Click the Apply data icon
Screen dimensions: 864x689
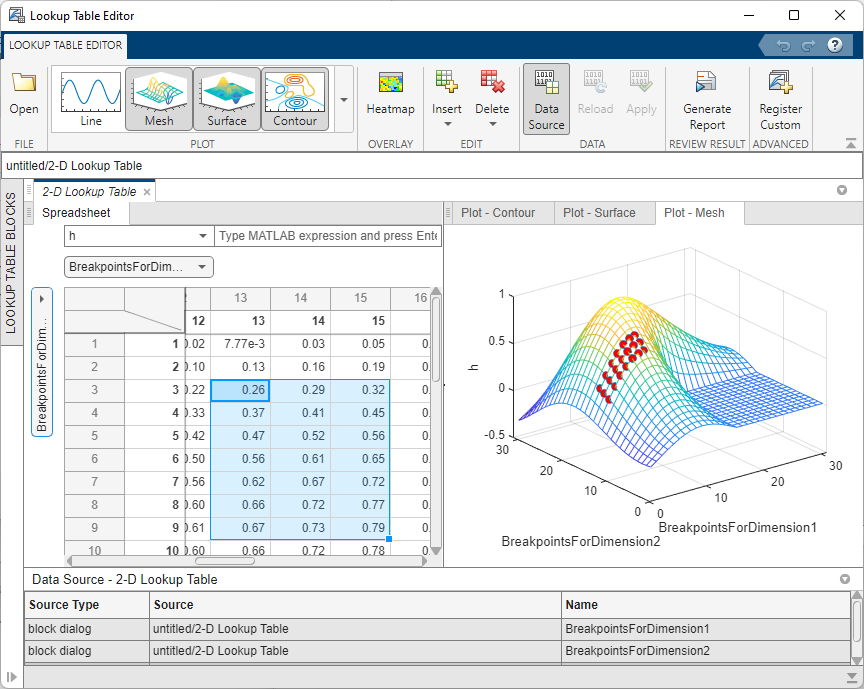click(641, 82)
